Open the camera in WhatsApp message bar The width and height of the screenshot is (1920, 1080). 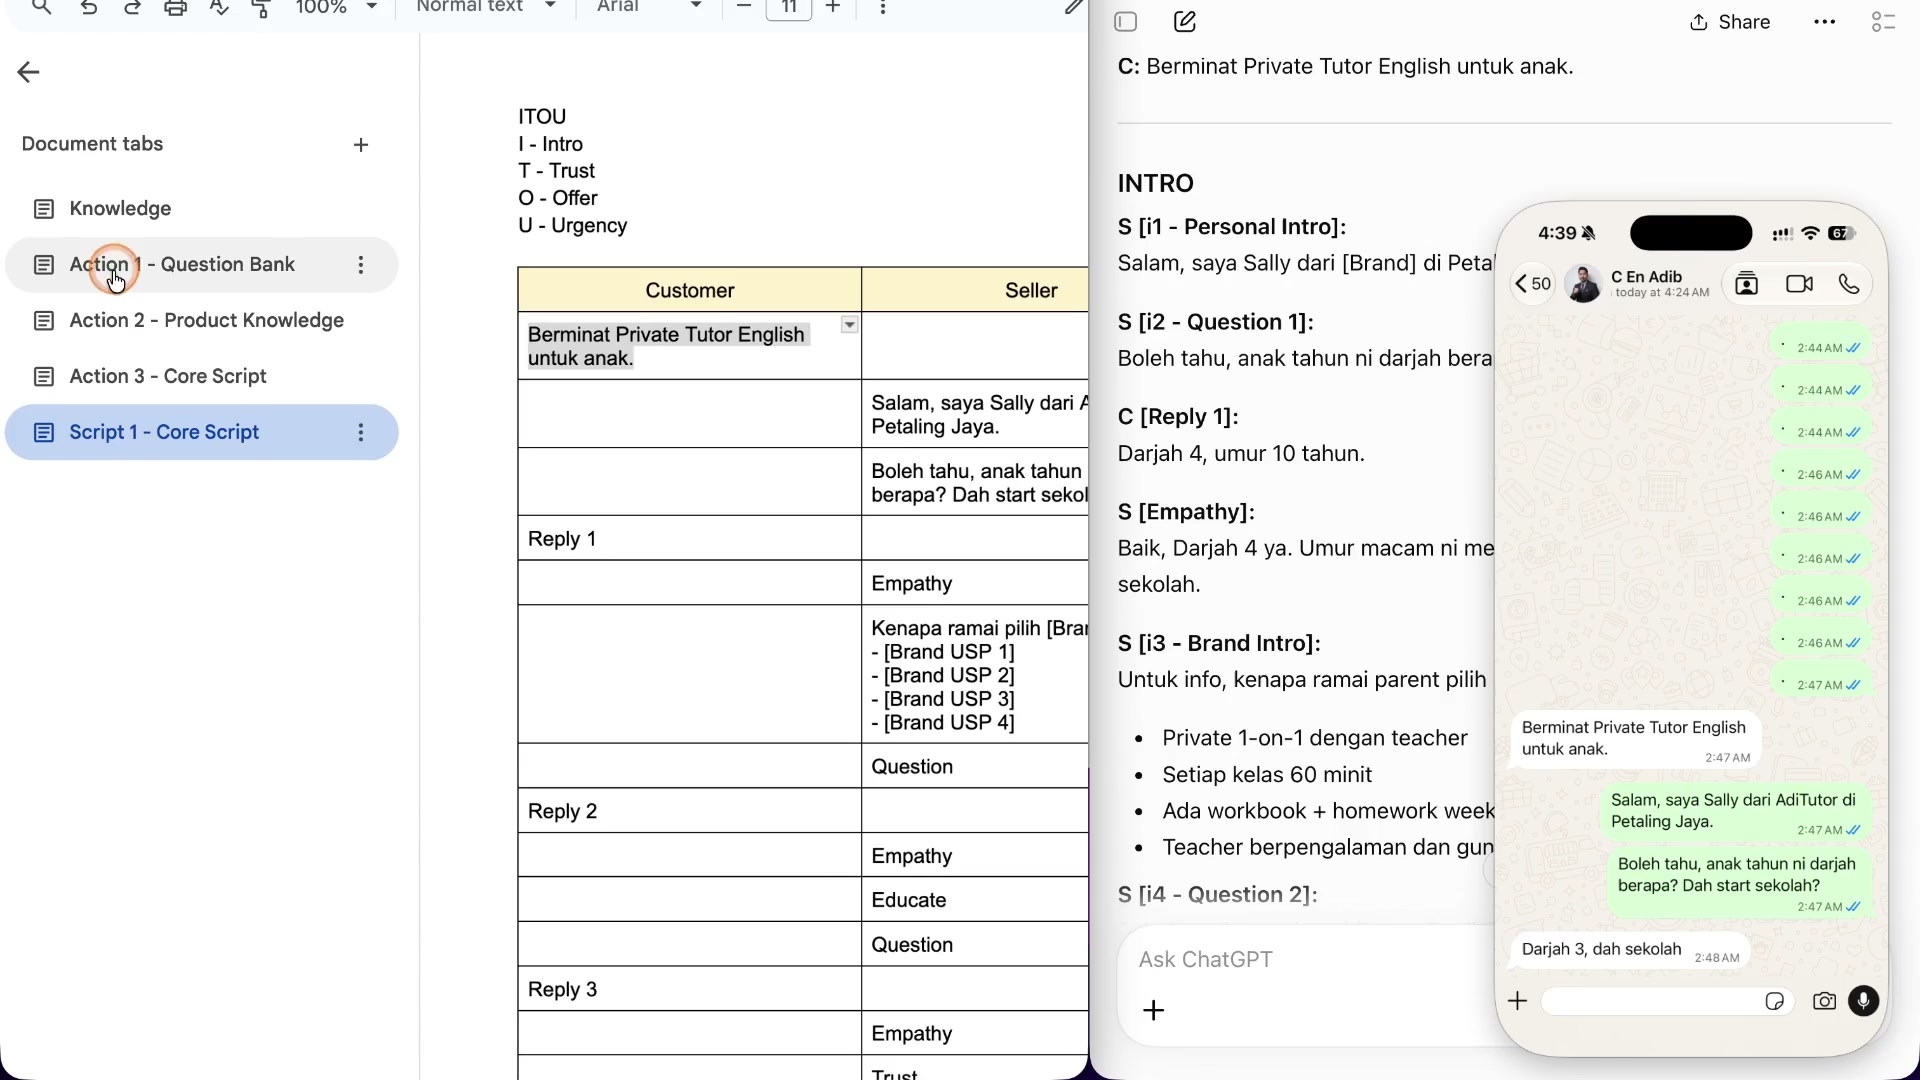pyautogui.click(x=1824, y=1001)
